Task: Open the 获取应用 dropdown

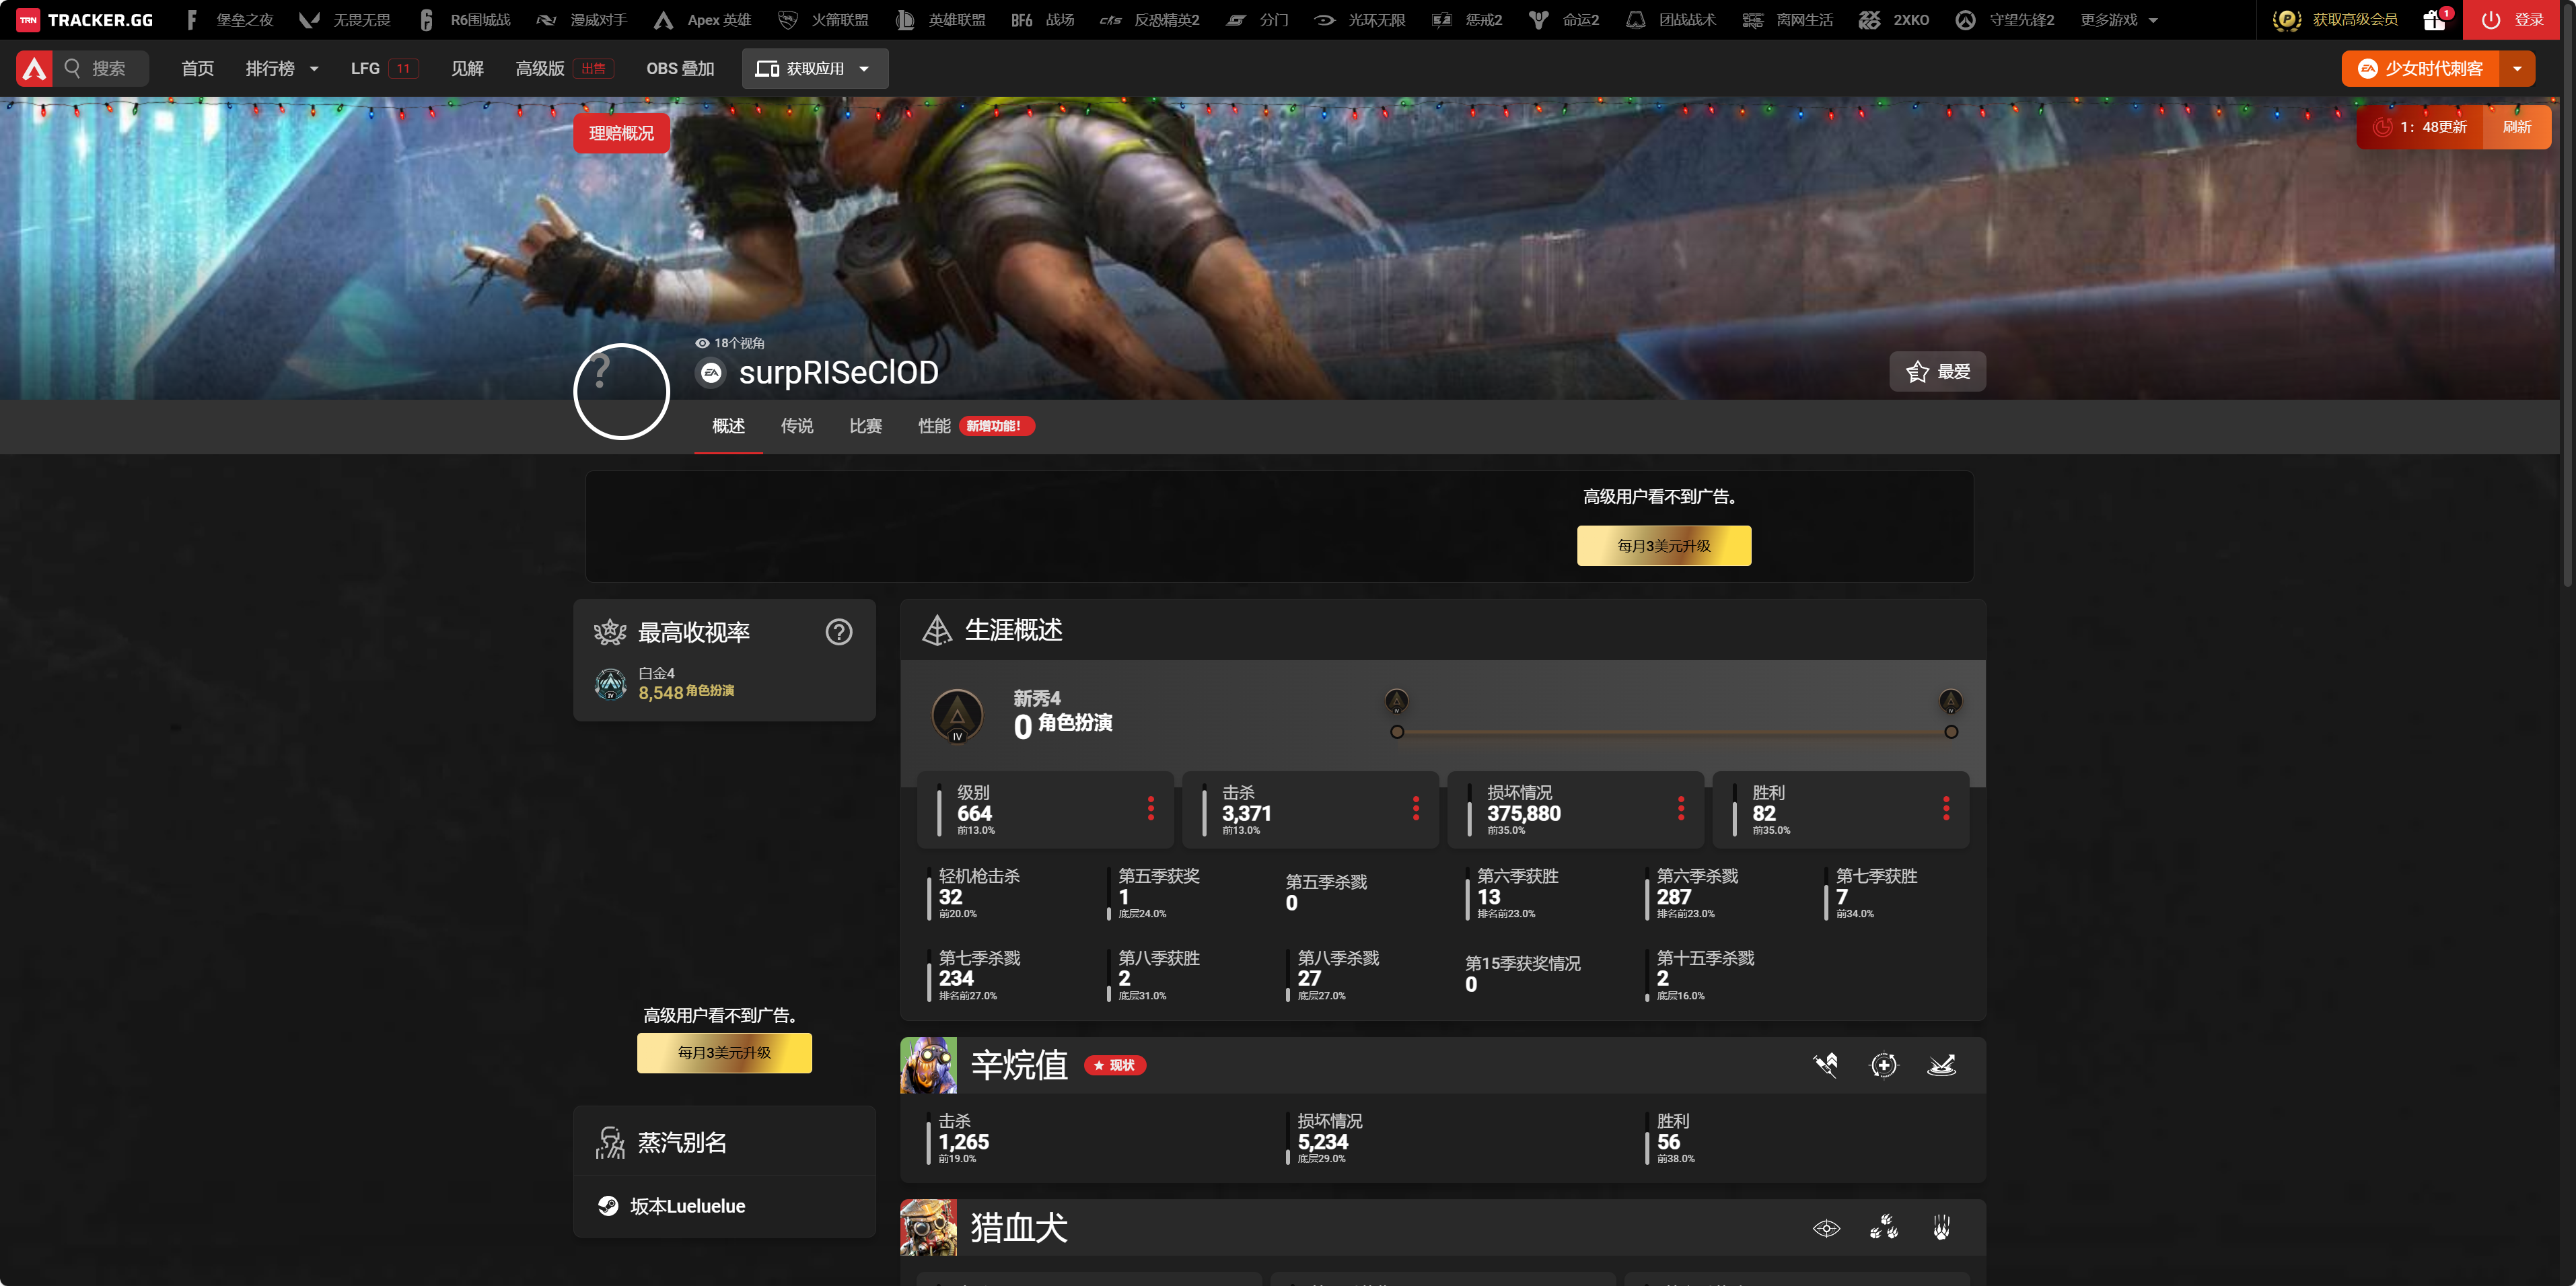Action: click(814, 68)
